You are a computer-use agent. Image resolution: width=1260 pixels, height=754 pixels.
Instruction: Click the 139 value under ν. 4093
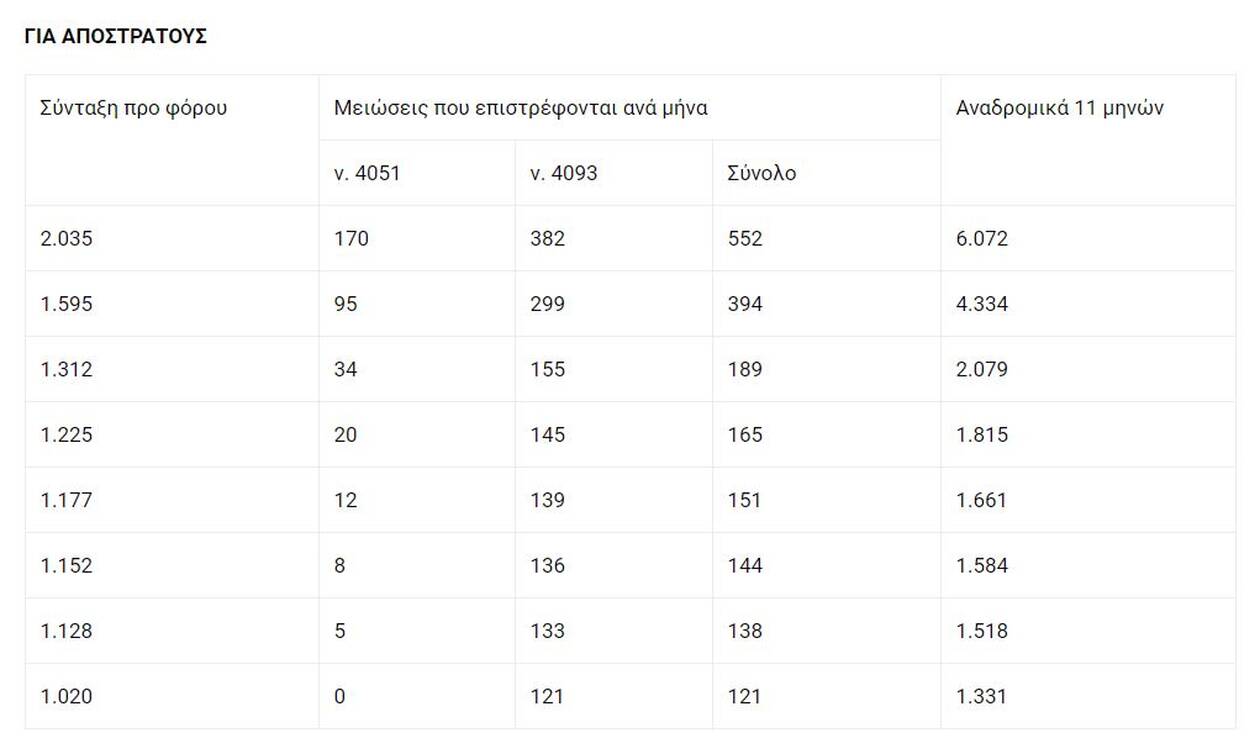(x=547, y=500)
